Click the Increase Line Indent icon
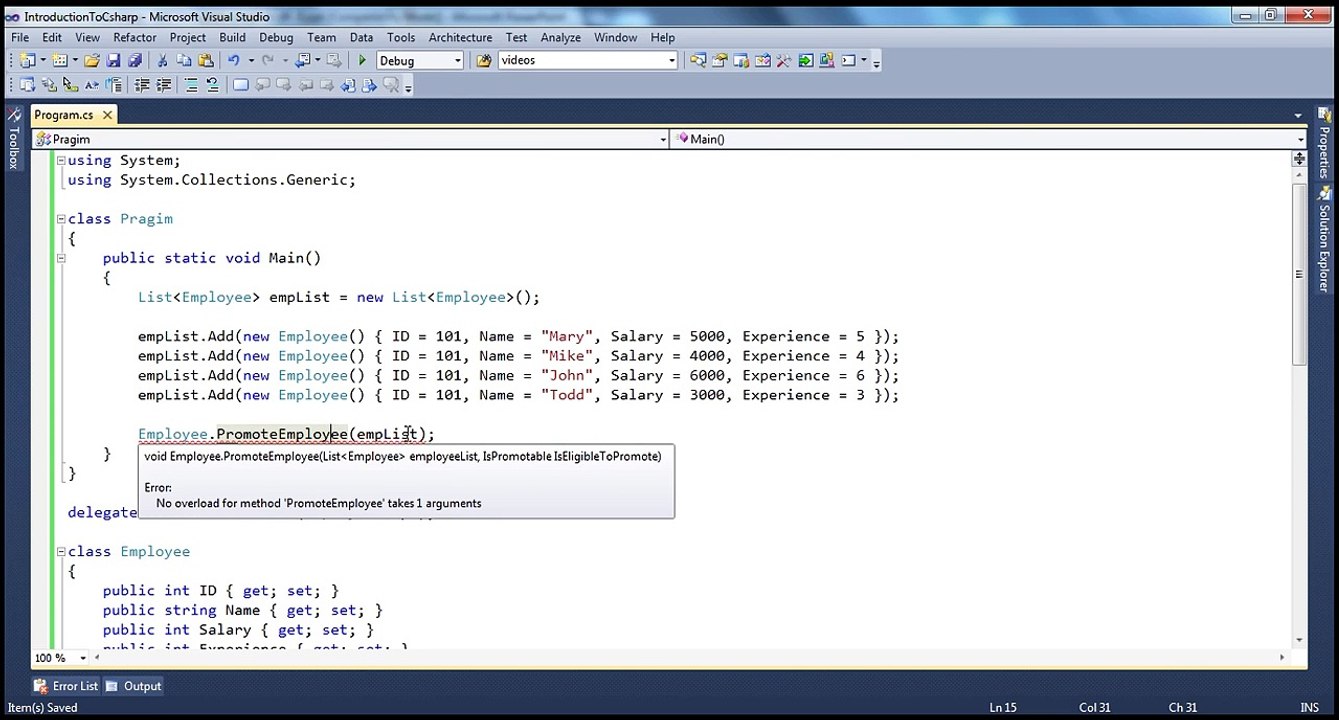Viewport: 1339px width, 720px height. 163,85
